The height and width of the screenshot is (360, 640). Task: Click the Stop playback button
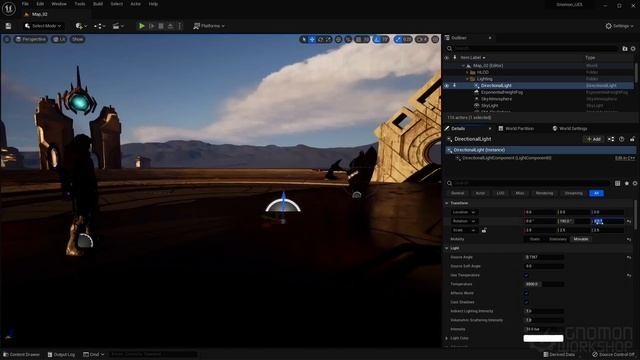click(x=161, y=26)
